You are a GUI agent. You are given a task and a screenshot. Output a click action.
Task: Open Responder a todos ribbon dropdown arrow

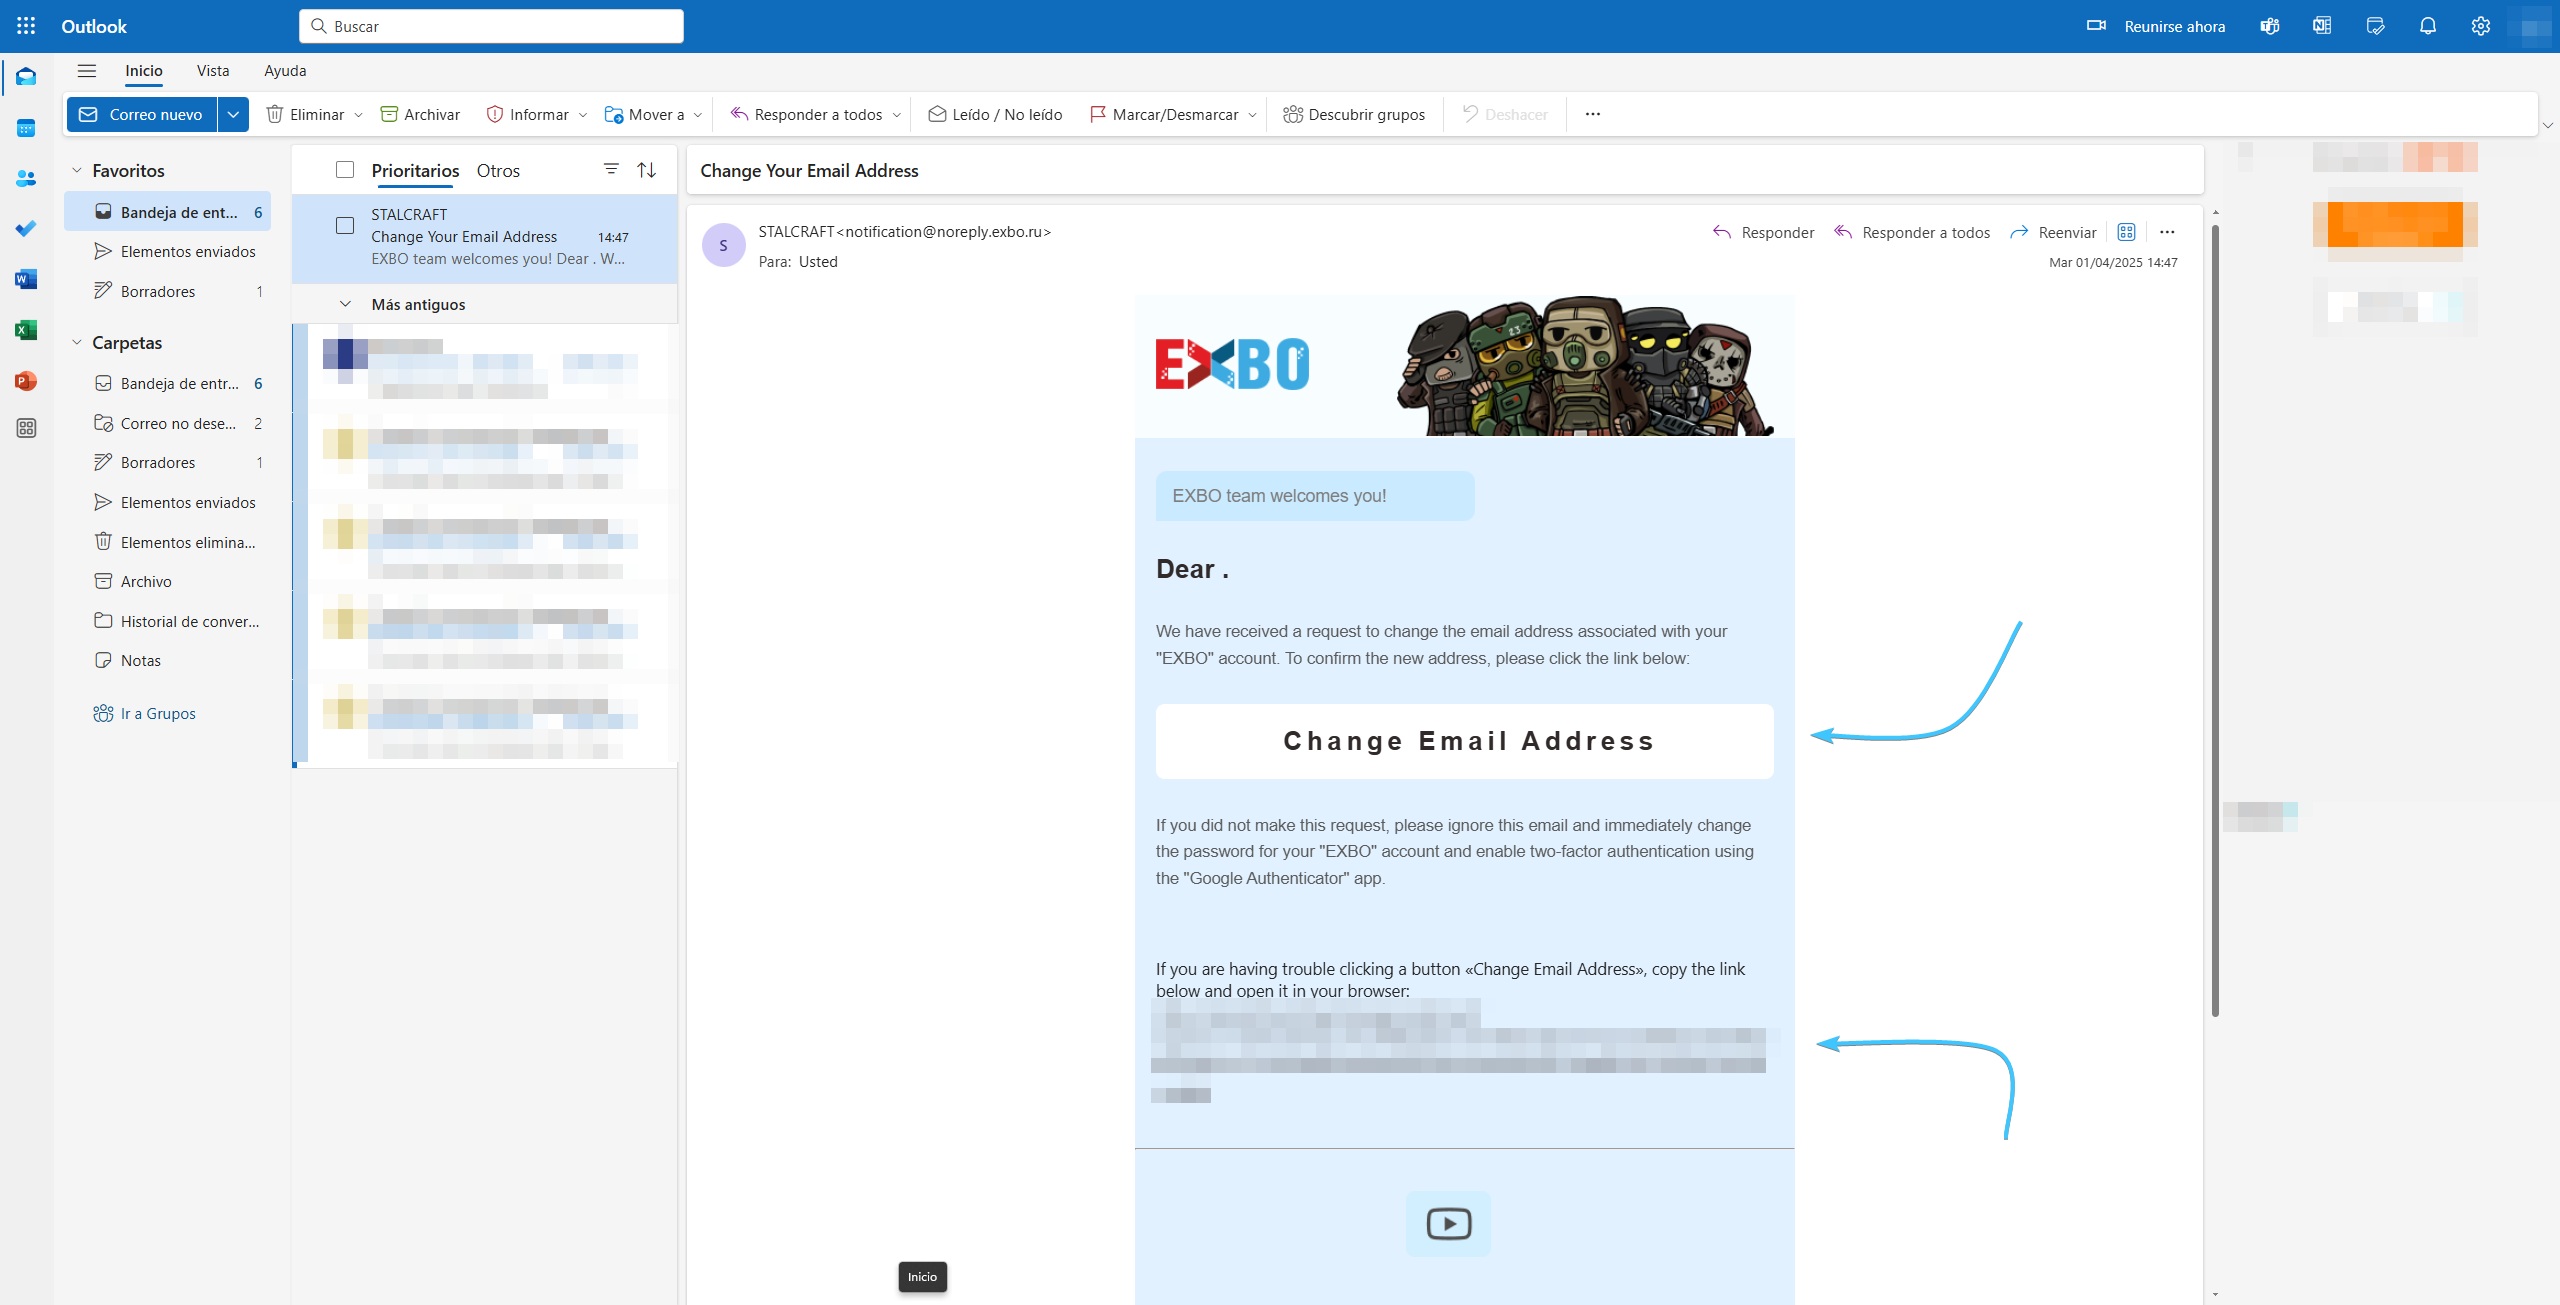(897, 115)
